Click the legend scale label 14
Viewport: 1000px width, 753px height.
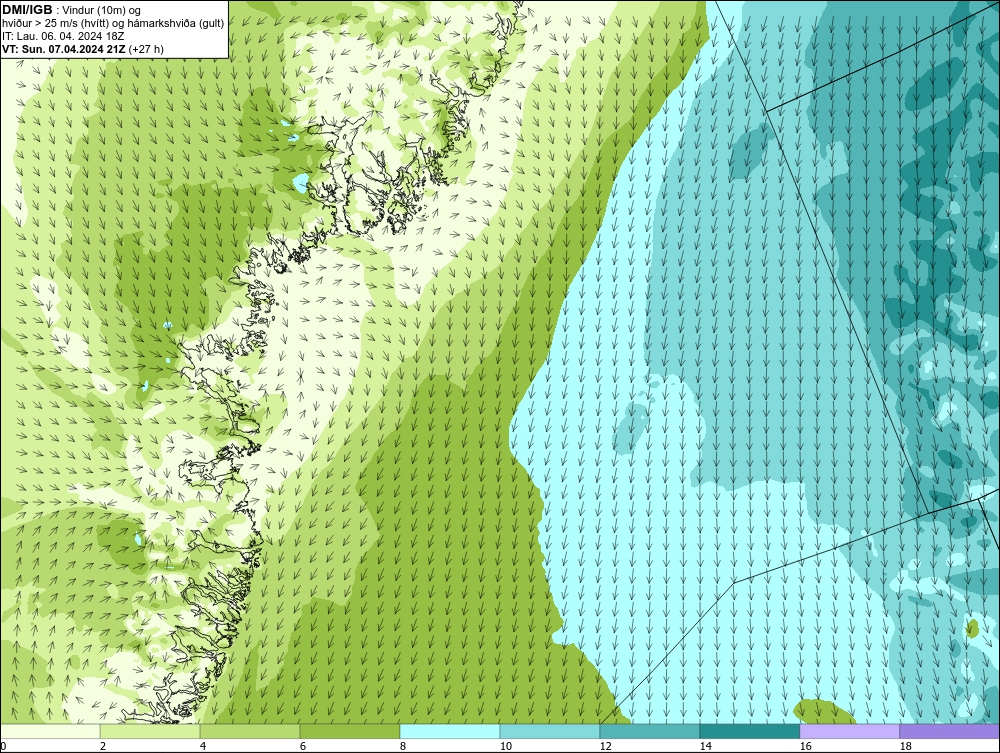705,747
